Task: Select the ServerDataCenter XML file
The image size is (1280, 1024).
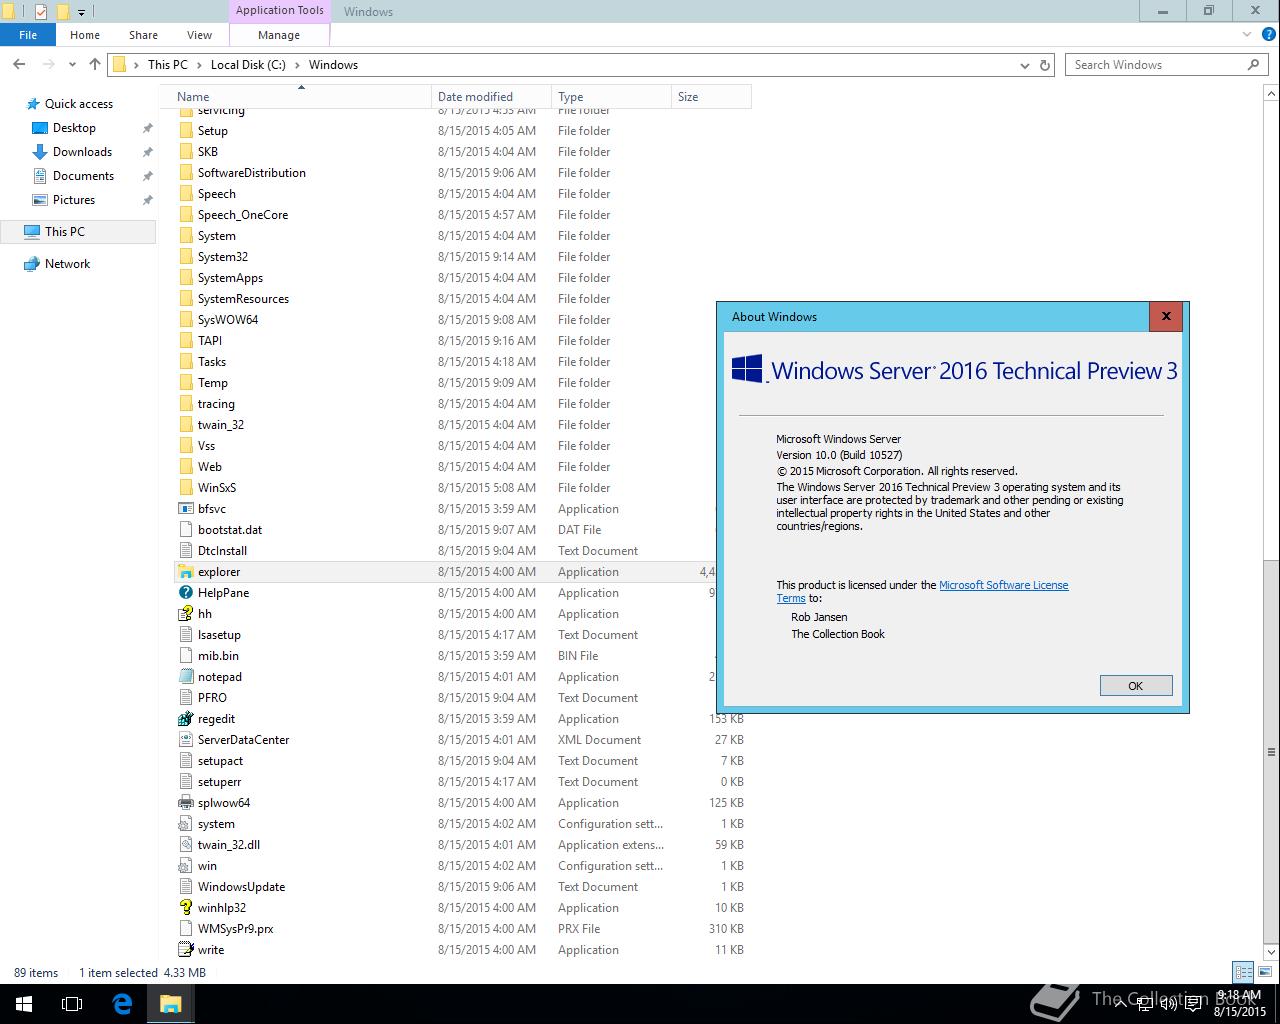Action: pos(243,740)
